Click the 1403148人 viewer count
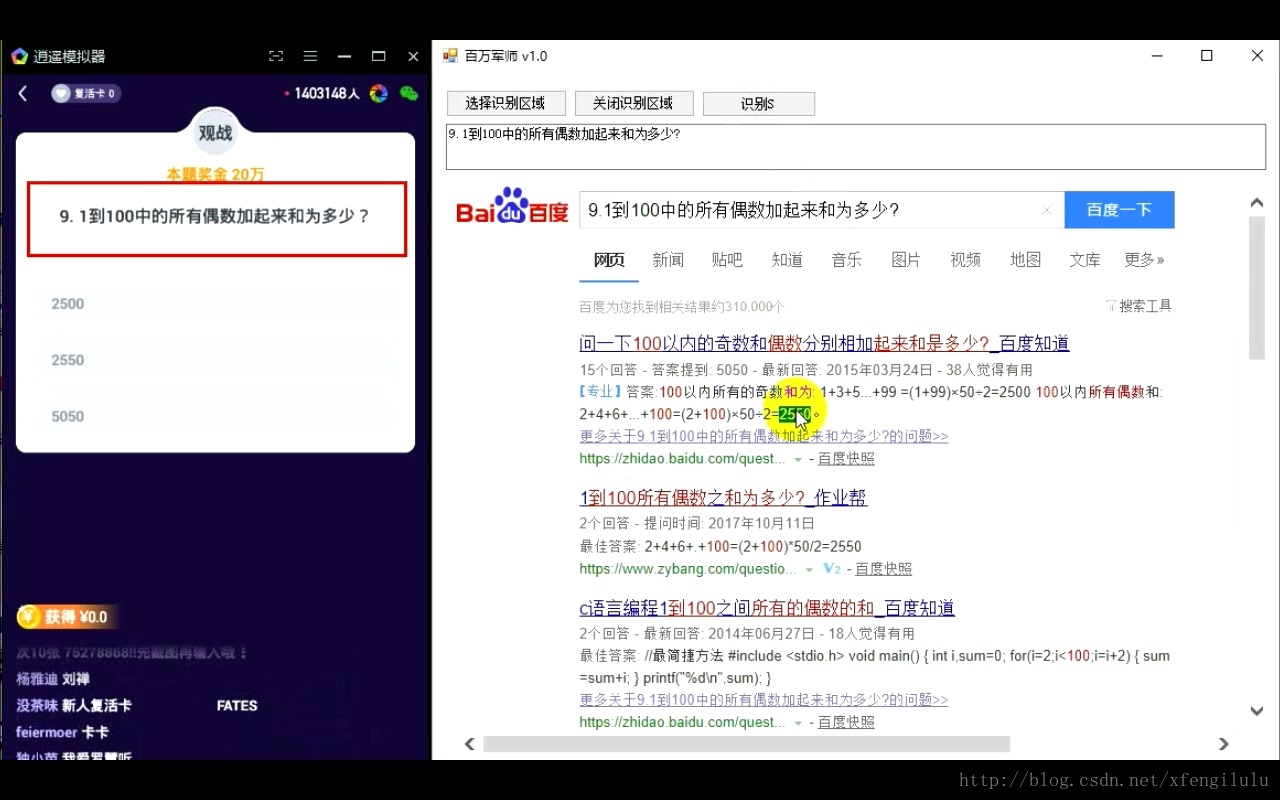The width and height of the screenshot is (1280, 800). [x=327, y=93]
